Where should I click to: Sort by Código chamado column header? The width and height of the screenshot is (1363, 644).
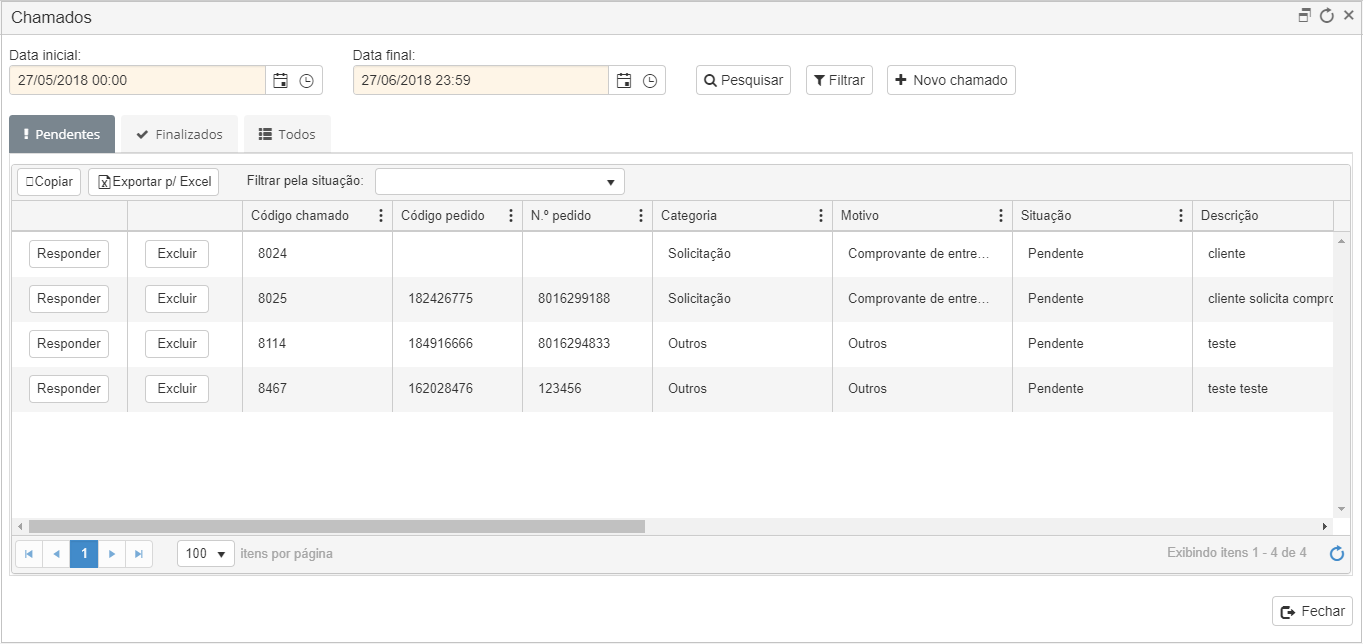click(300, 216)
